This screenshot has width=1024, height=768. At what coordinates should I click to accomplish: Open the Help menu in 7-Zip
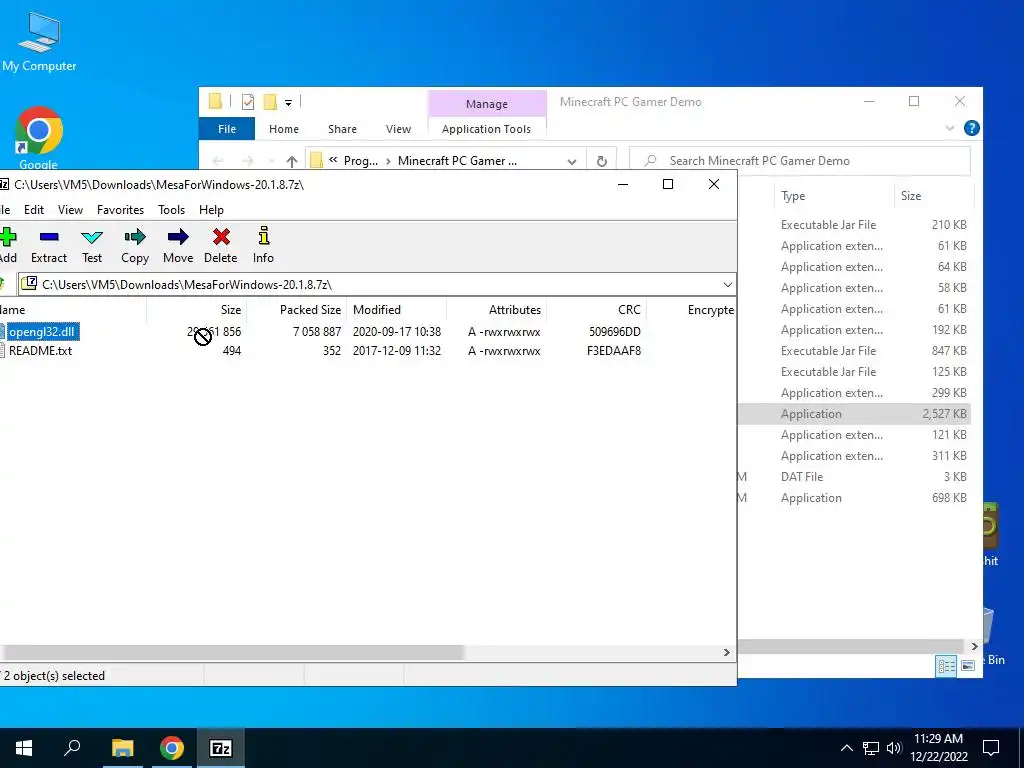[211, 210]
